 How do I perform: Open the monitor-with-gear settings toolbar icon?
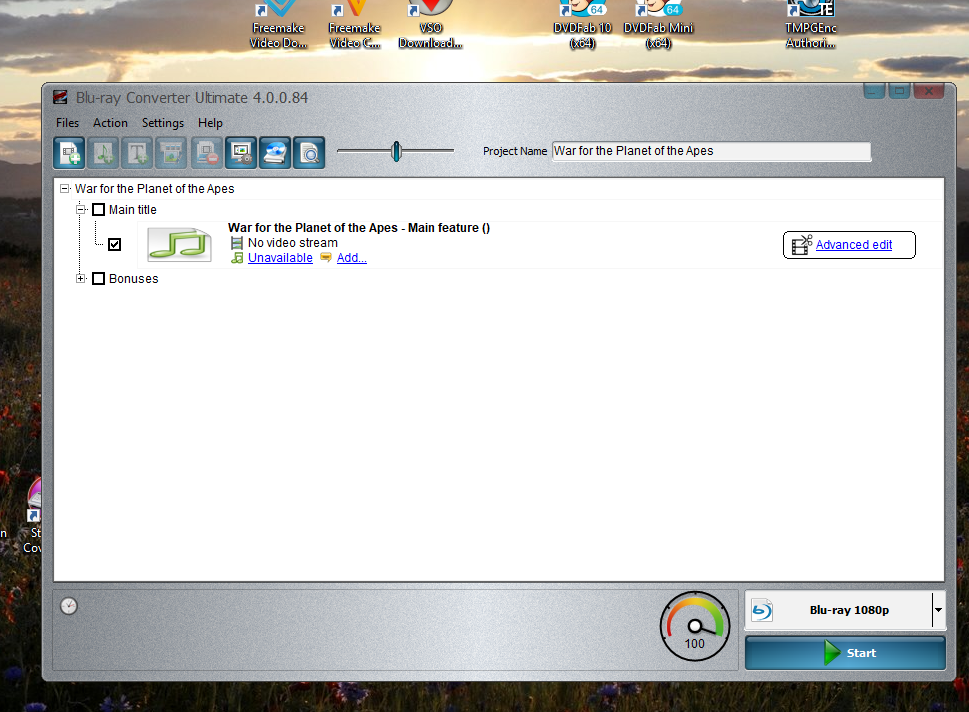click(x=240, y=152)
